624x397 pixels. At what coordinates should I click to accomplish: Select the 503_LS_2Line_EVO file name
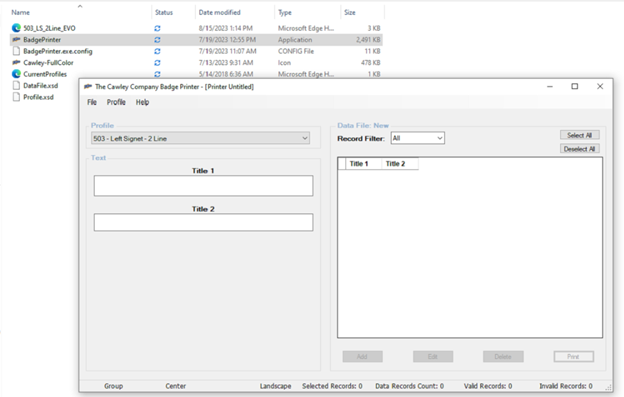(x=49, y=28)
